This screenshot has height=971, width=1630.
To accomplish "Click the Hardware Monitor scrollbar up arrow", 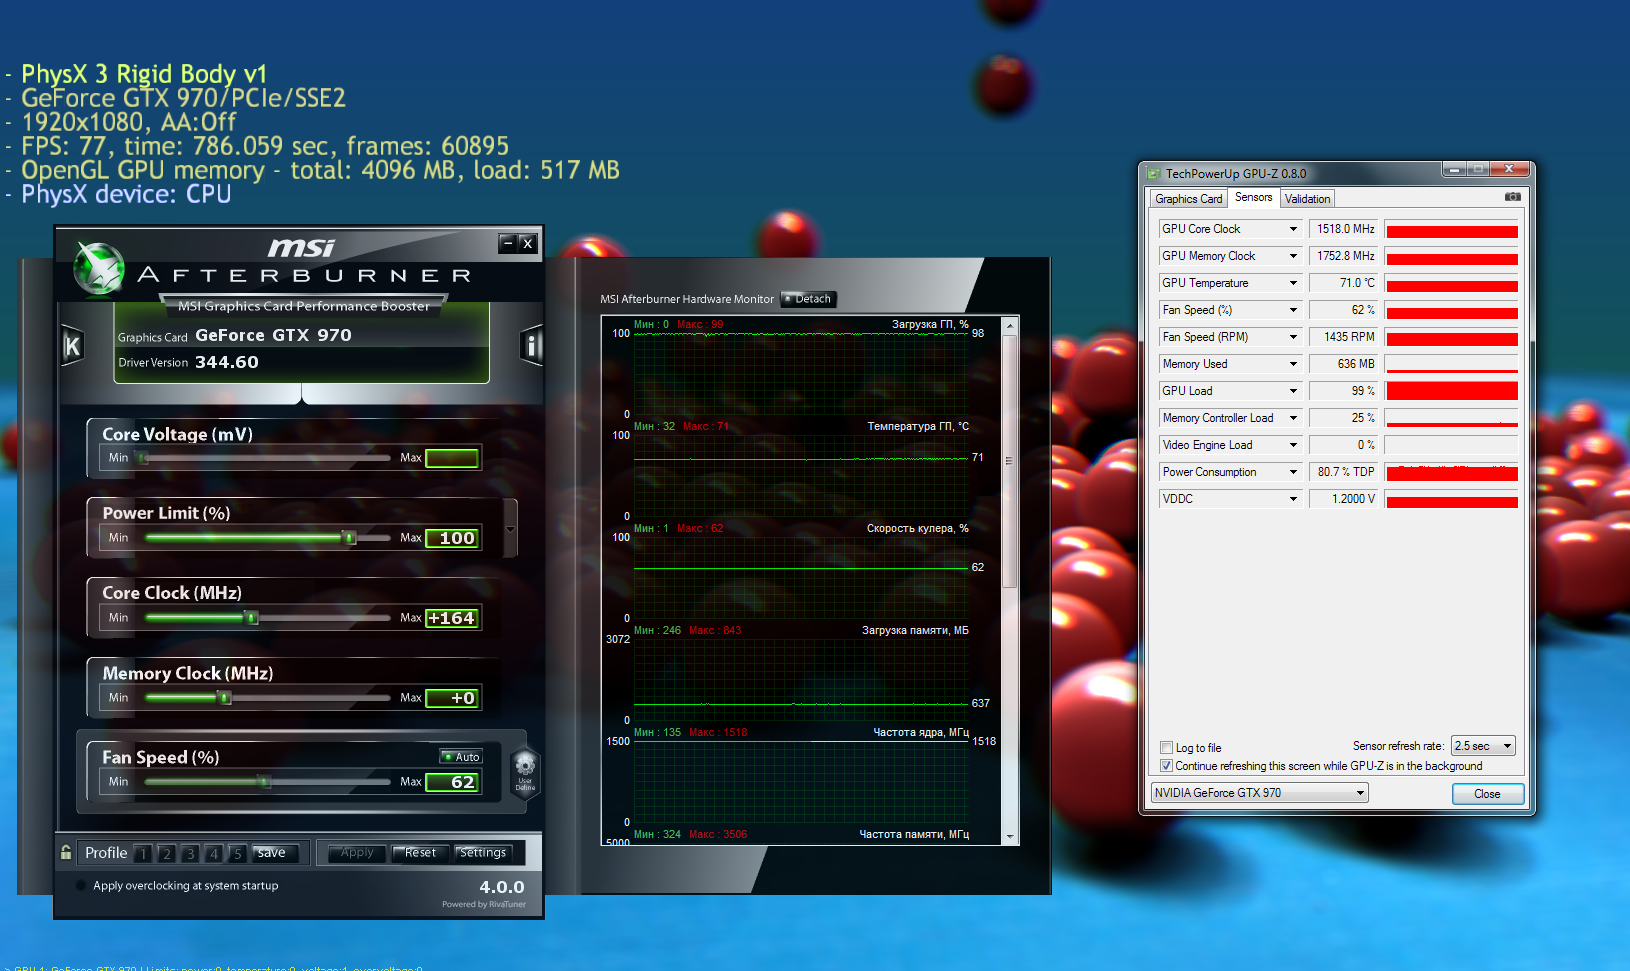I will (1010, 326).
